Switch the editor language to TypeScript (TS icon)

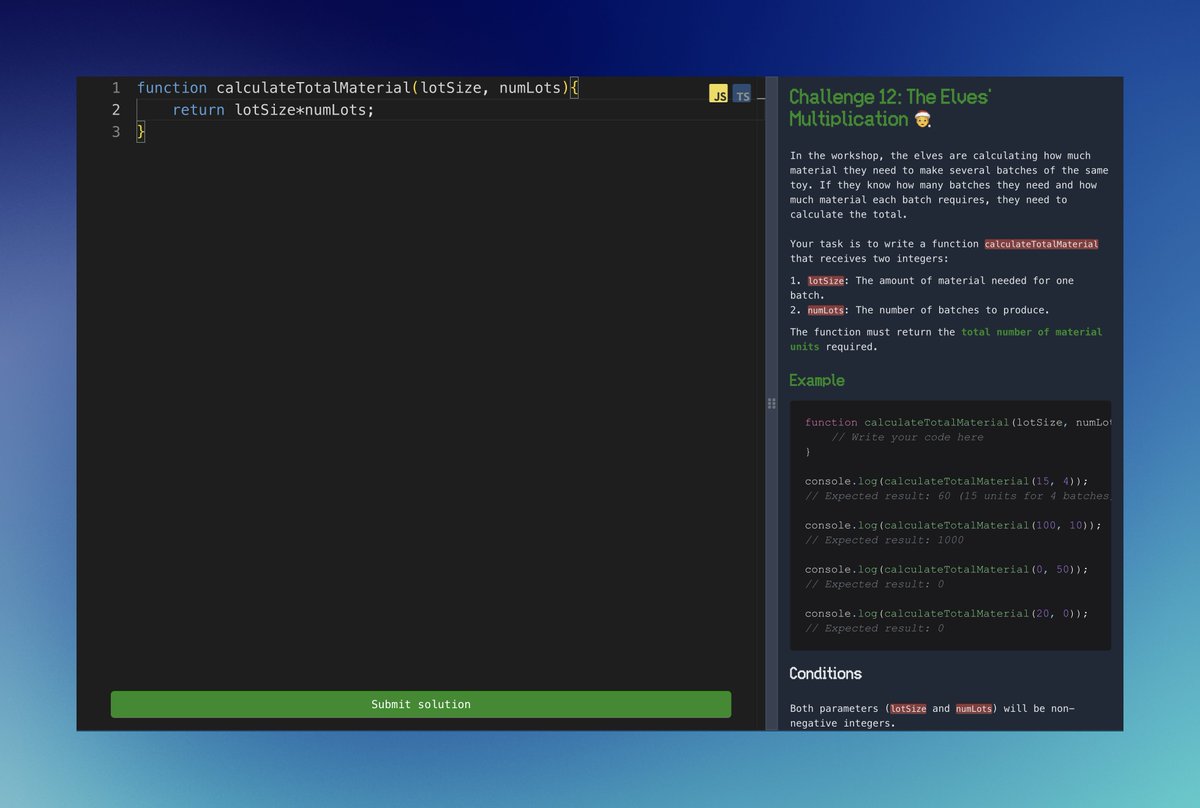742,94
